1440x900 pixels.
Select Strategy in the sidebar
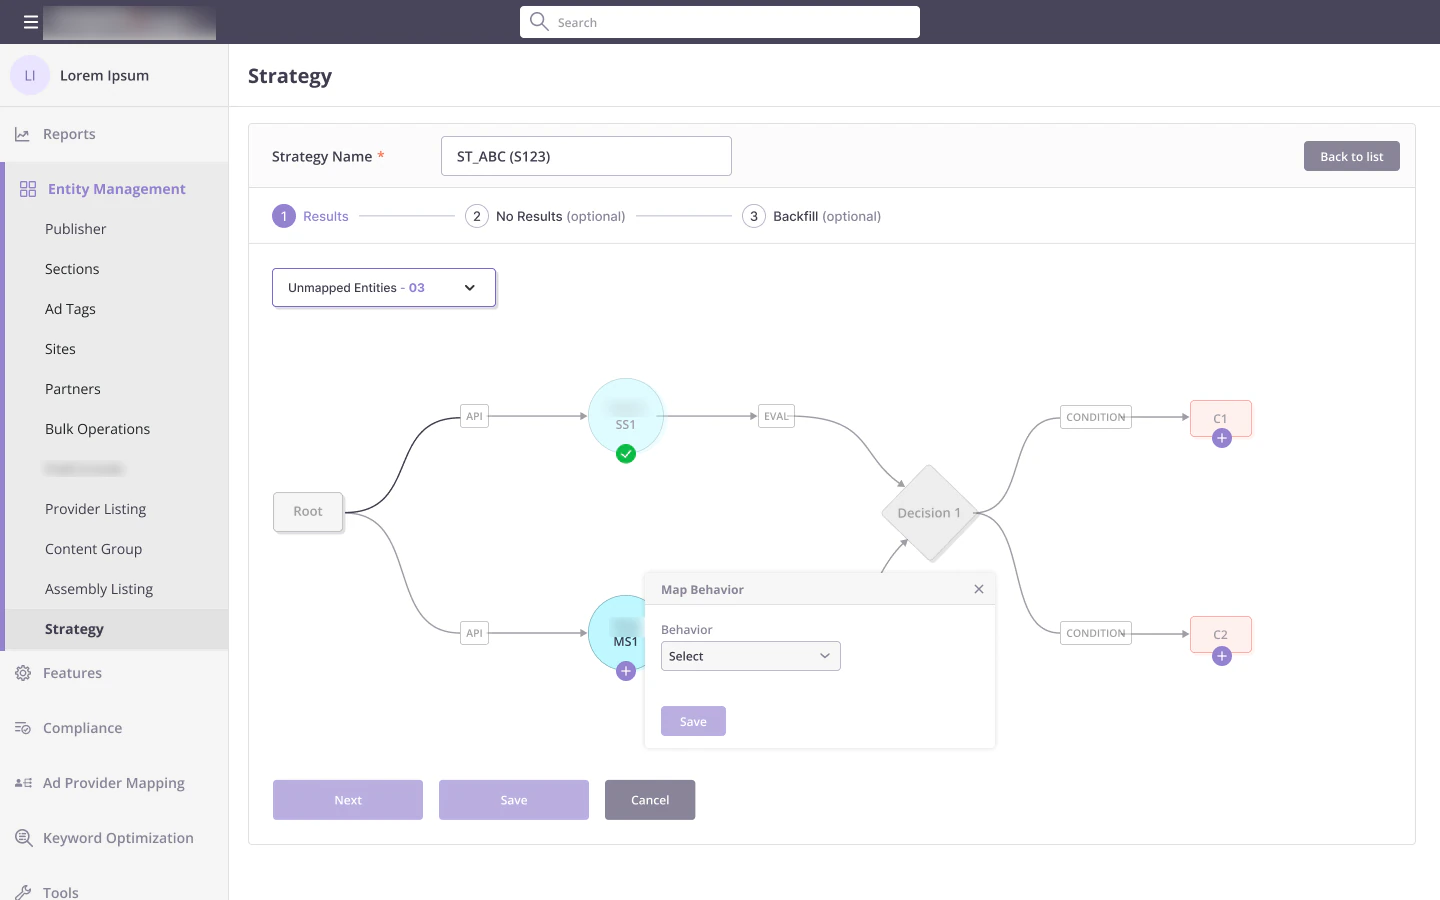pos(116,629)
